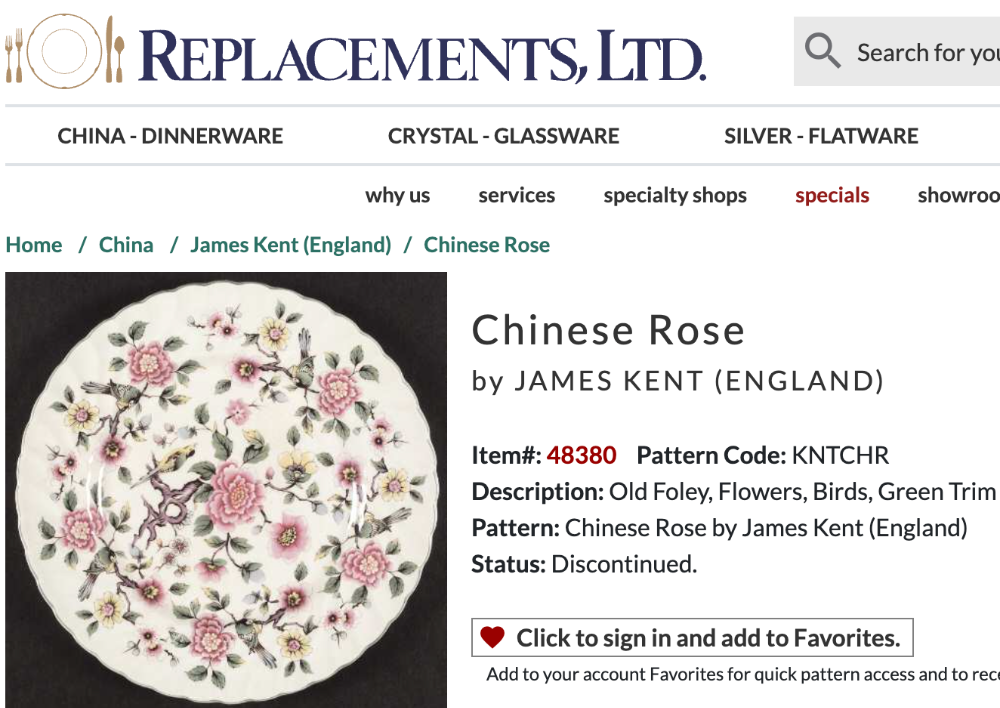
Task: Click the magnifying glass search icon
Action: point(822,51)
